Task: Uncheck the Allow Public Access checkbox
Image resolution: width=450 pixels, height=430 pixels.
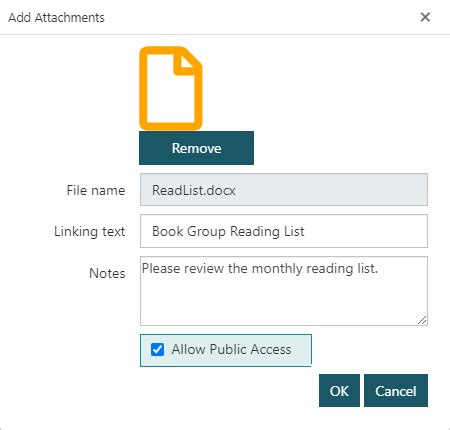Action: (157, 350)
